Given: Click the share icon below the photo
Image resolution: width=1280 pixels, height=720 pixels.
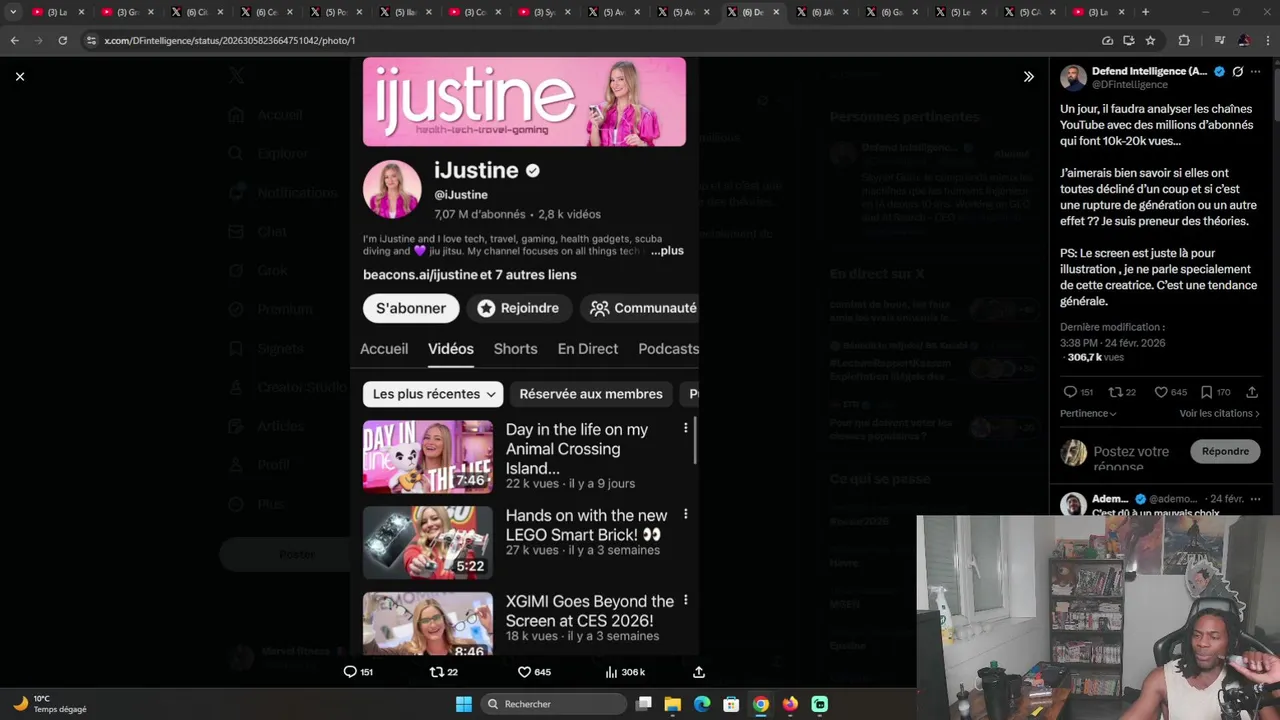Looking at the screenshot, I should coord(699,672).
